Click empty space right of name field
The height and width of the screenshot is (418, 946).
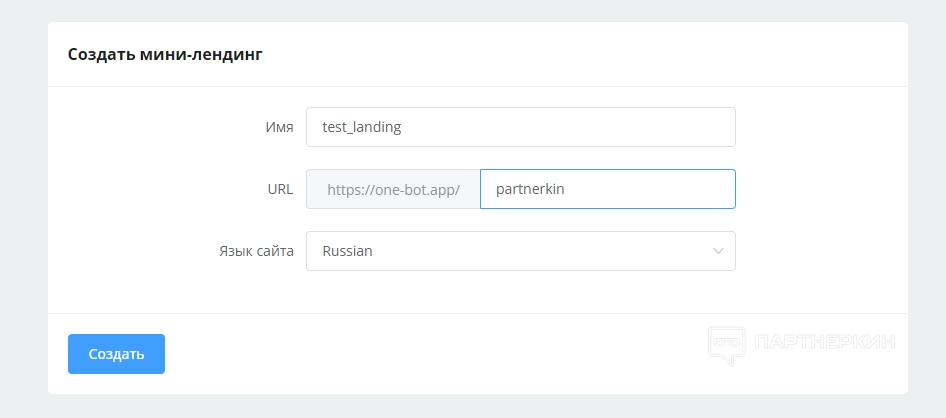pos(820,127)
